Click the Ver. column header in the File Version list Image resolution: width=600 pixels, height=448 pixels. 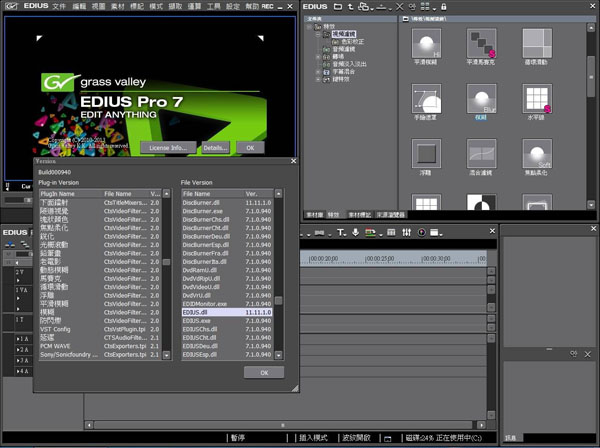click(x=258, y=194)
